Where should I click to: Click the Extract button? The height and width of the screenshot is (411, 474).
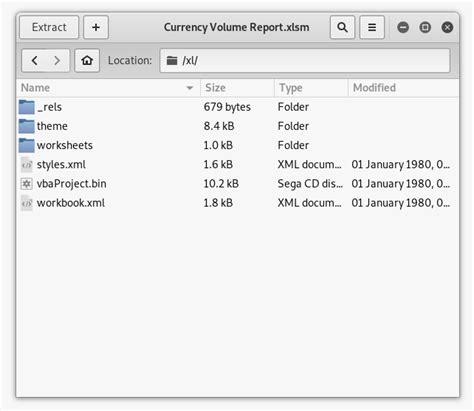49,27
